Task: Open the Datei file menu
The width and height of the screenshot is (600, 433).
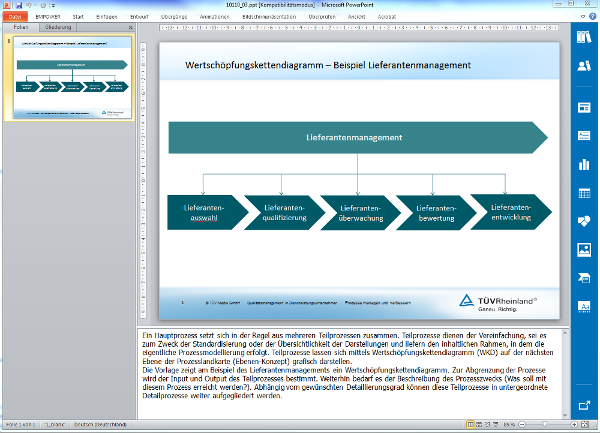Action: point(16,17)
